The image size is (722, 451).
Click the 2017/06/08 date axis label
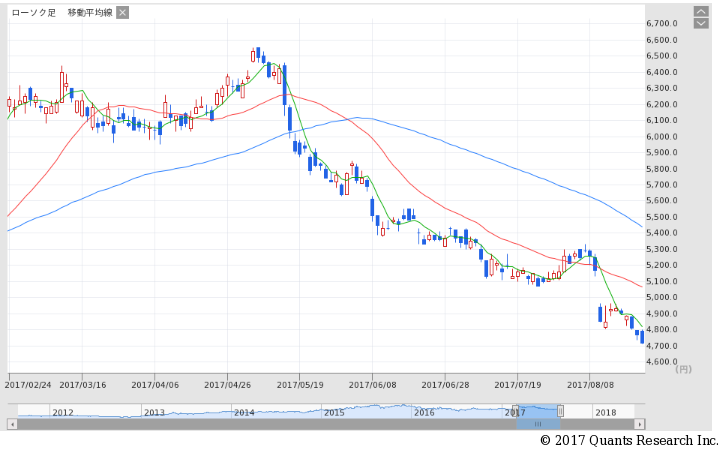coord(373,385)
